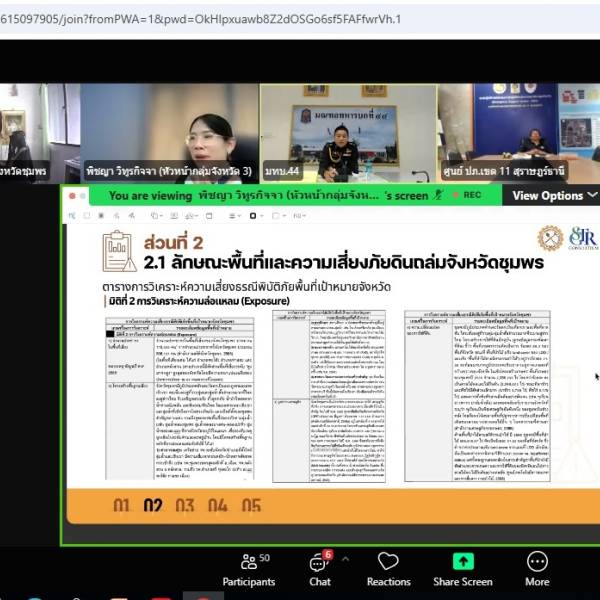The image size is (600, 600).
Task: Click the ศูนย์ ปภ.เขต 11 สุราษฎร์ธานี name label
Action: 504,171
